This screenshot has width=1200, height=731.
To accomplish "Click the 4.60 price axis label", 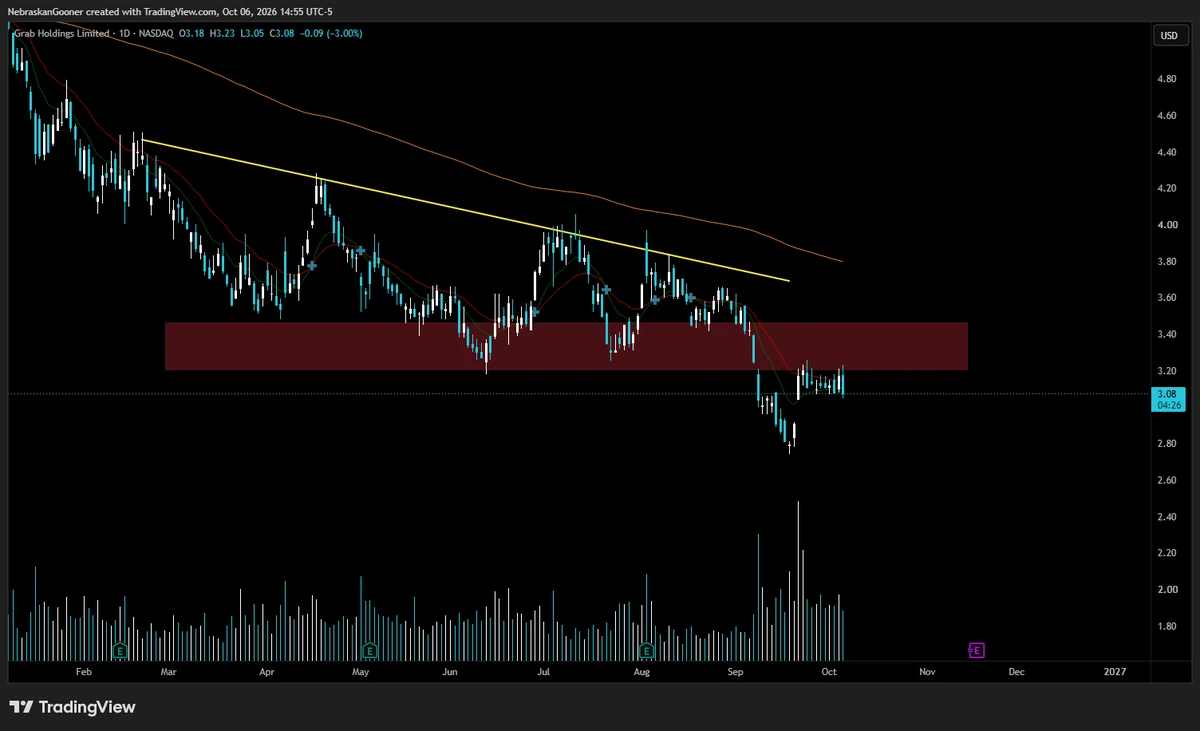I will pyautogui.click(x=1166, y=115).
